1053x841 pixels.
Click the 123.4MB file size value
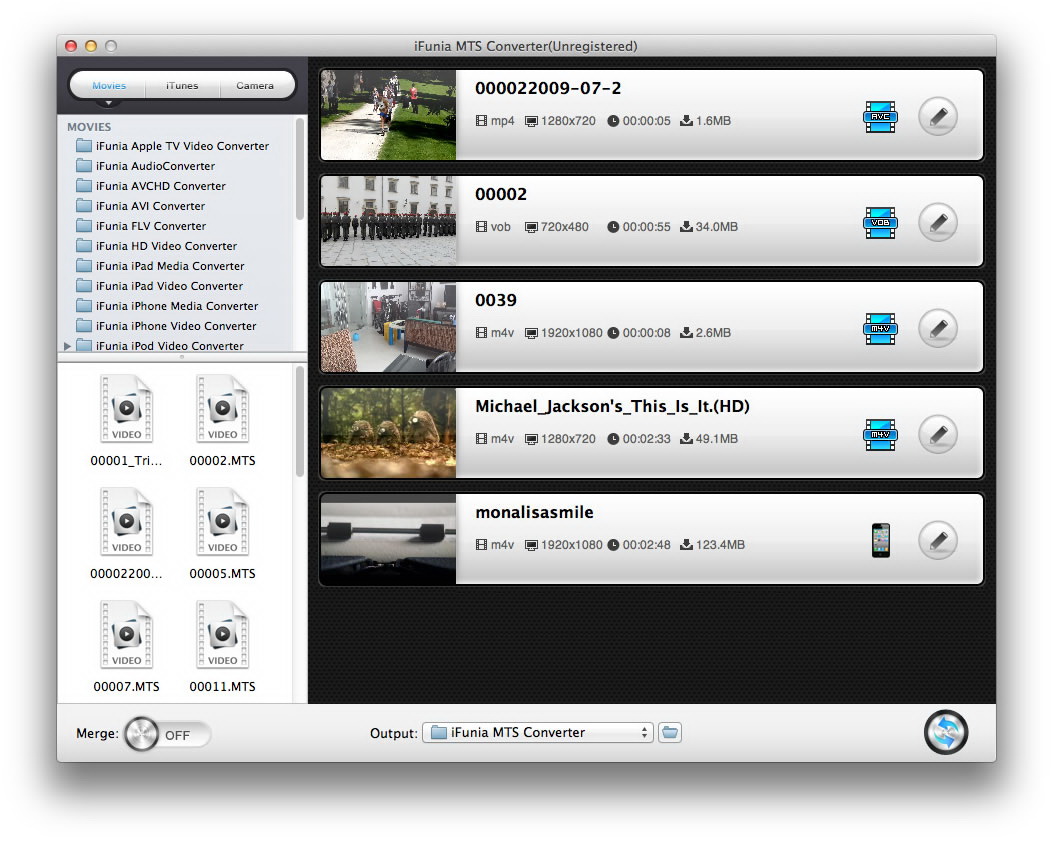point(720,545)
